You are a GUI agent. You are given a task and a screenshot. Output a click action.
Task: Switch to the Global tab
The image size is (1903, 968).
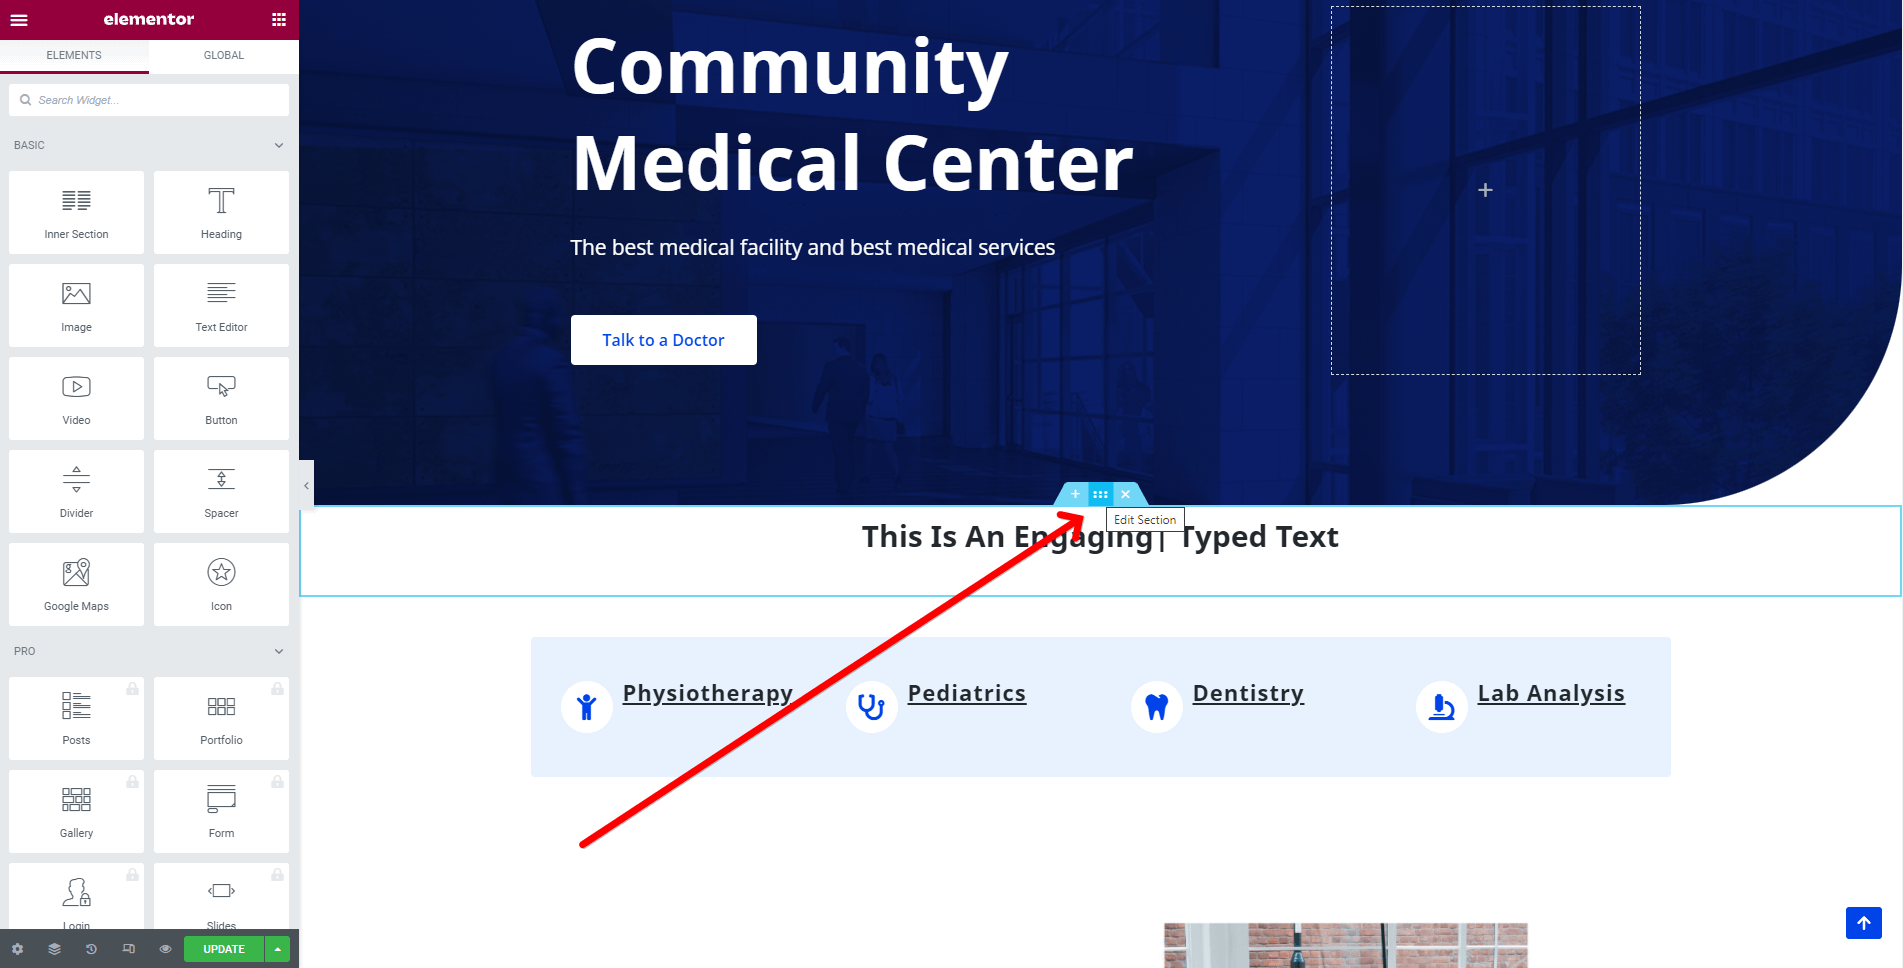tap(224, 55)
